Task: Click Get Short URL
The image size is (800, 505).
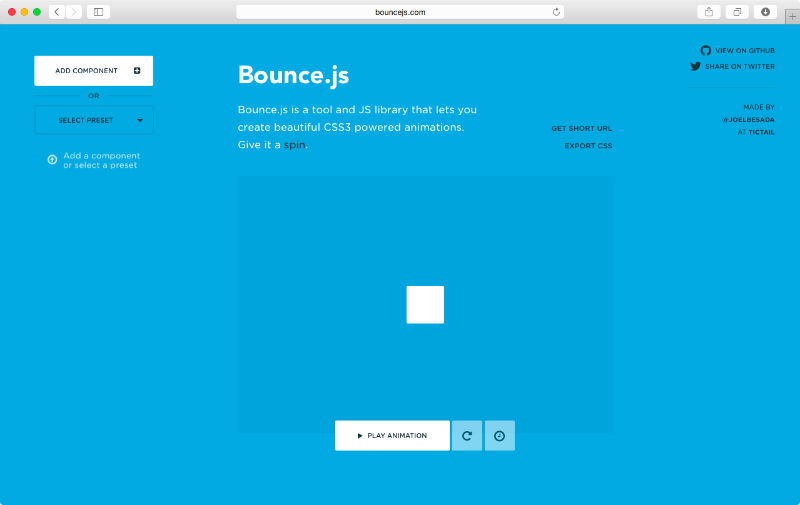Action: [582, 129]
